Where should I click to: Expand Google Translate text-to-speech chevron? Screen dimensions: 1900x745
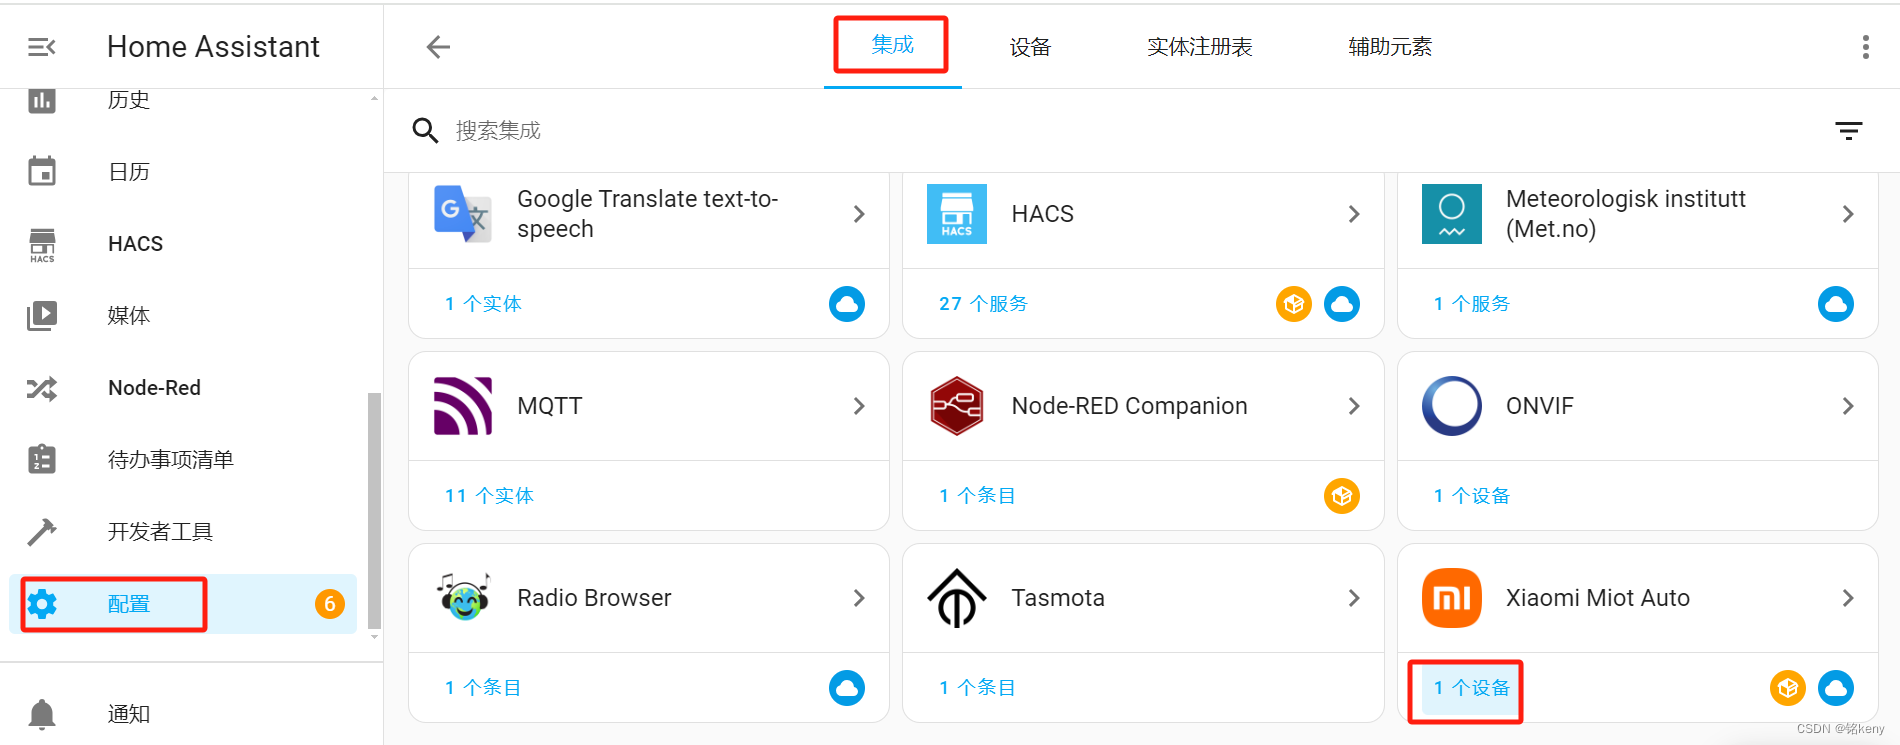click(x=859, y=214)
